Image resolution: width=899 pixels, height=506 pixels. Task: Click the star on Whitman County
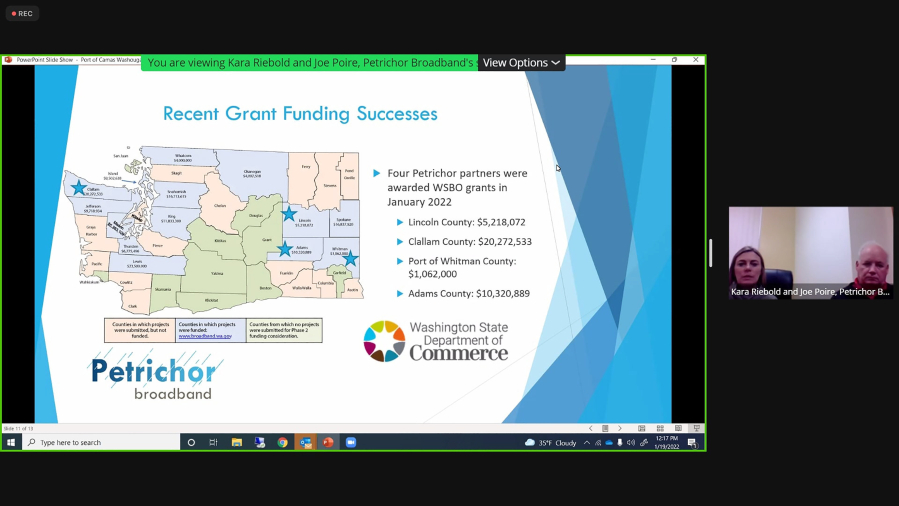pos(350,258)
